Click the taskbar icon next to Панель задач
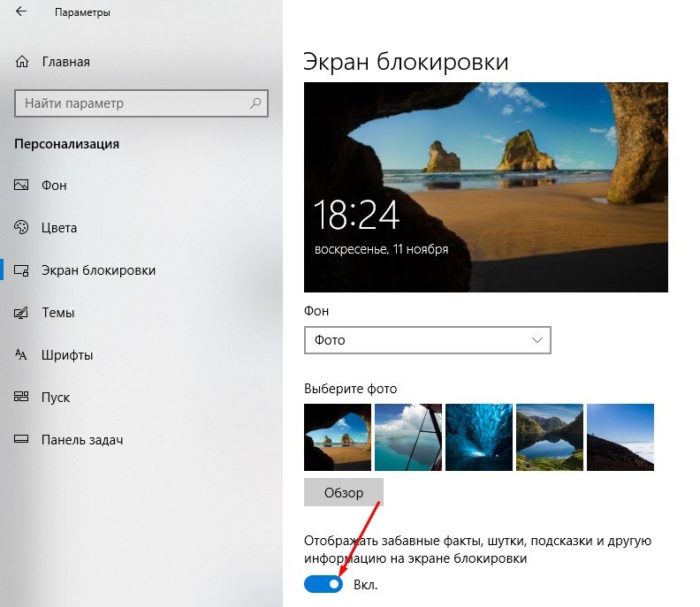This screenshot has width=700, height=607. click(21, 440)
